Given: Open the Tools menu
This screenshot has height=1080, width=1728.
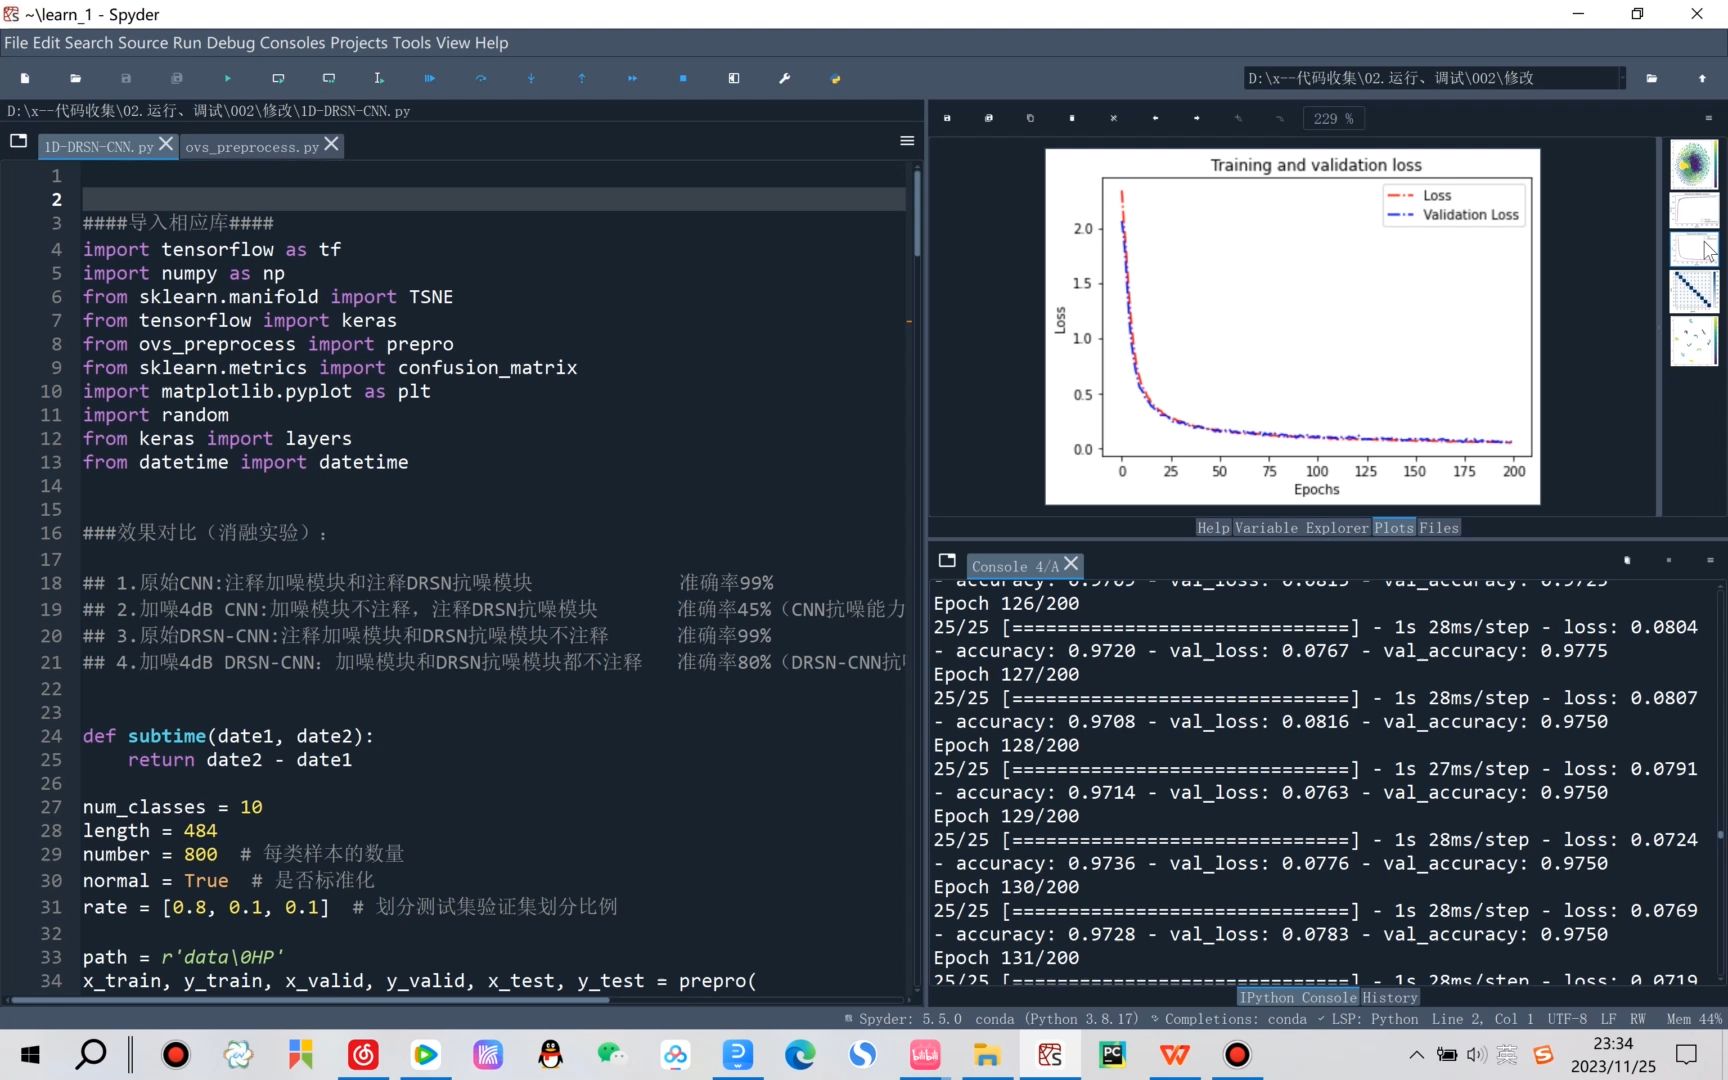Looking at the screenshot, I should click(x=412, y=43).
